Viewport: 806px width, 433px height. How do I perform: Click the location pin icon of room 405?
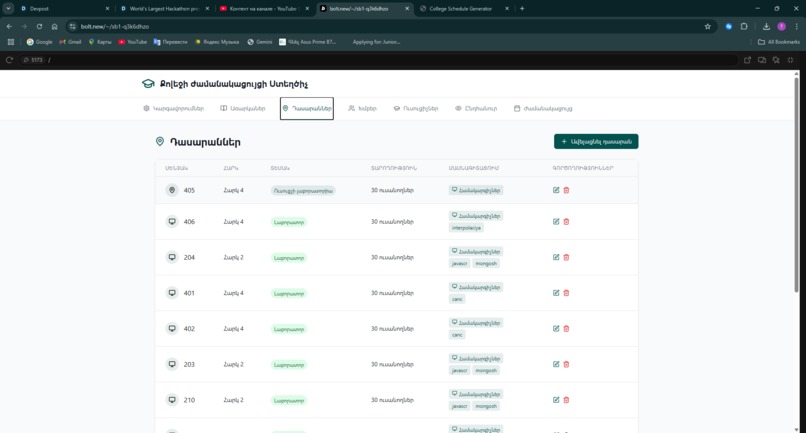(172, 190)
